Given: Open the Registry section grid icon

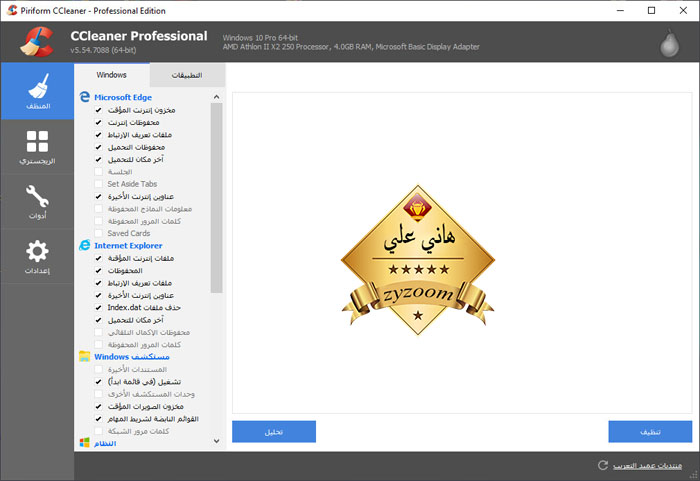Looking at the screenshot, I should click(38, 147).
